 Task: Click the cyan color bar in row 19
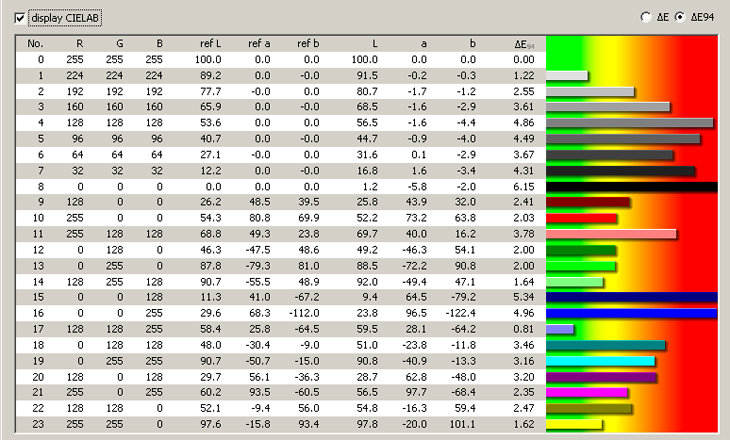click(x=601, y=361)
